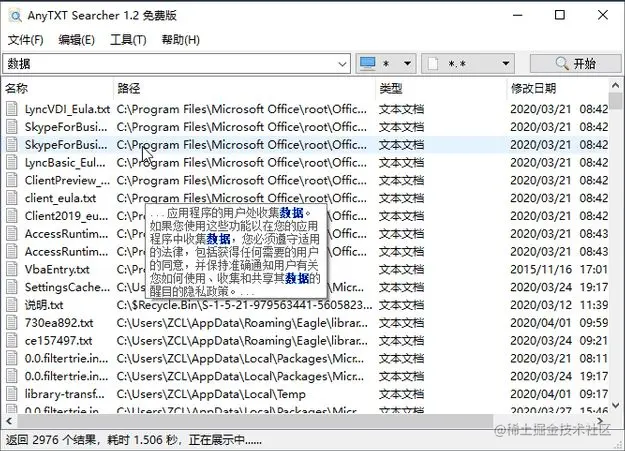Open the 工具(T) menu

128,40
